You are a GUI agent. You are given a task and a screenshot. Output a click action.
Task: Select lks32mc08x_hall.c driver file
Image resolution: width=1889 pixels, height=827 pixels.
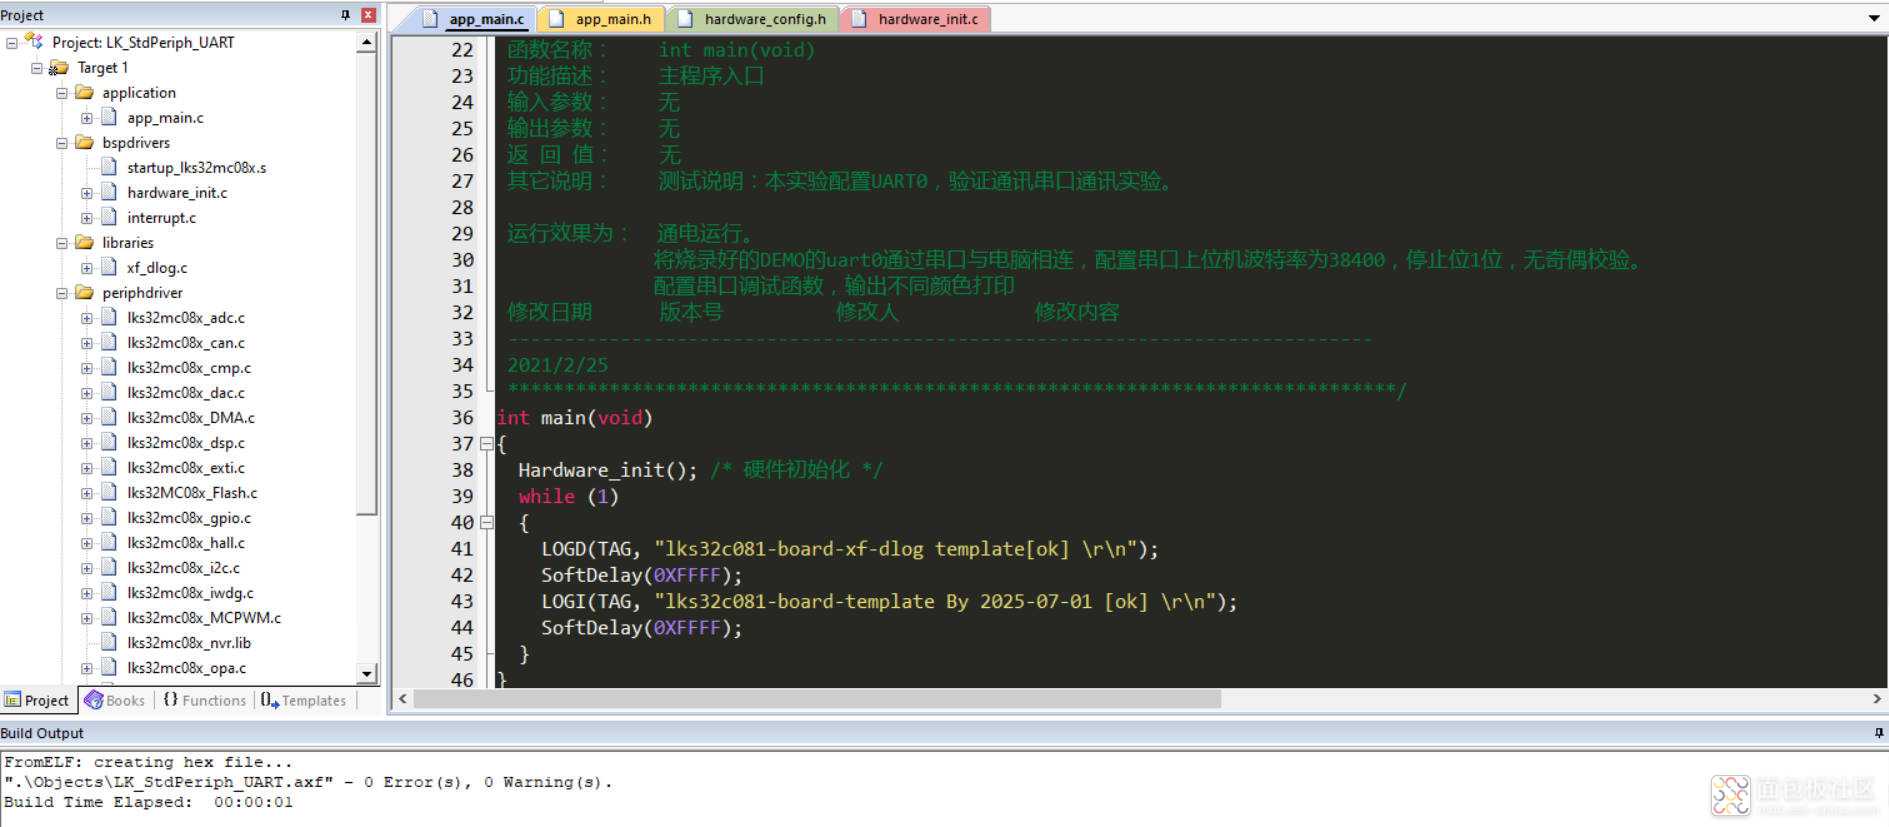tap(185, 542)
